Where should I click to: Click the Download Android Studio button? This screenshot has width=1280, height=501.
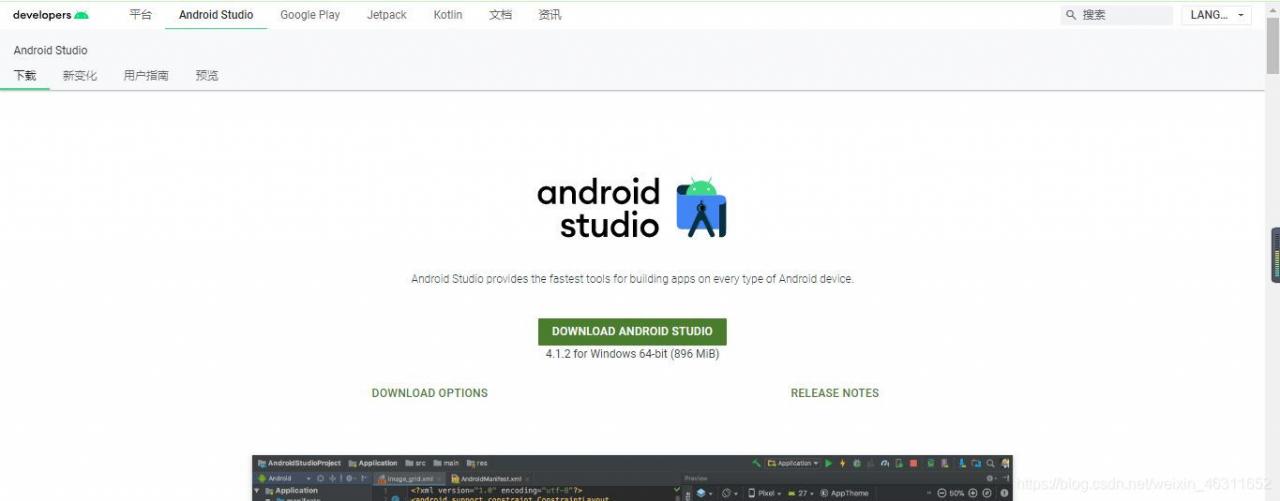(x=632, y=331)
